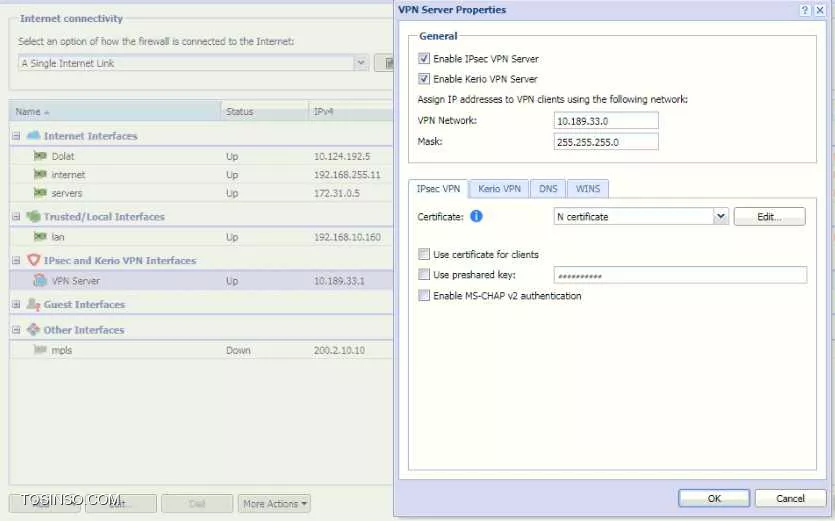835x521 pixels.
Task: Click the Up status of lan
Action: pos(232,237)
